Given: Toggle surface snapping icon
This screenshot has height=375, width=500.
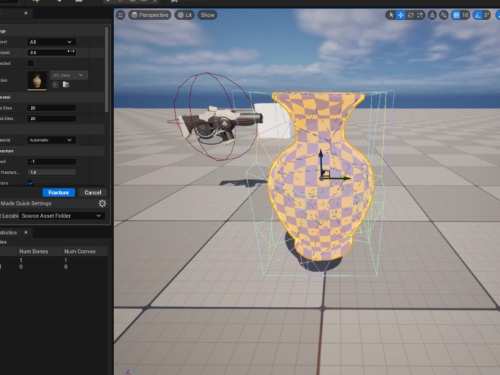Looking at the screenshot, I should pyautogui.click(x=444, y=15).
